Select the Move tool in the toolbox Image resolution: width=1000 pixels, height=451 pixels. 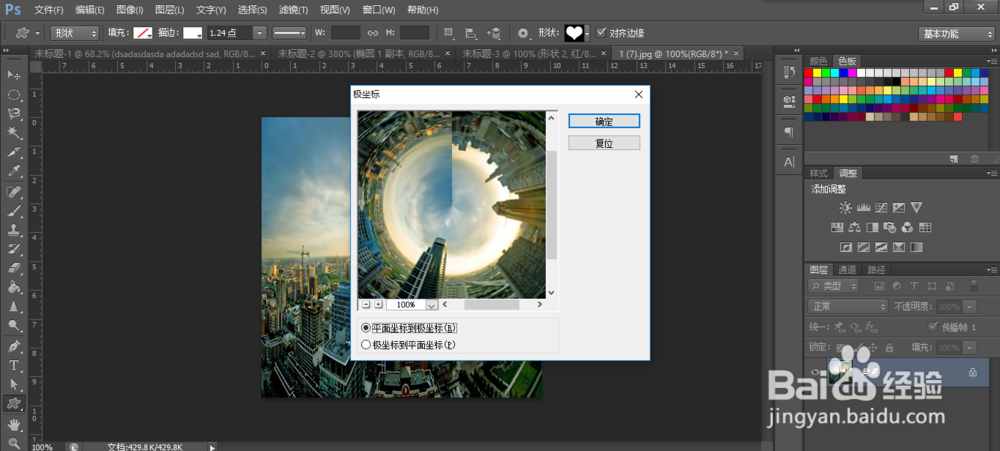(x=13, y=75)
